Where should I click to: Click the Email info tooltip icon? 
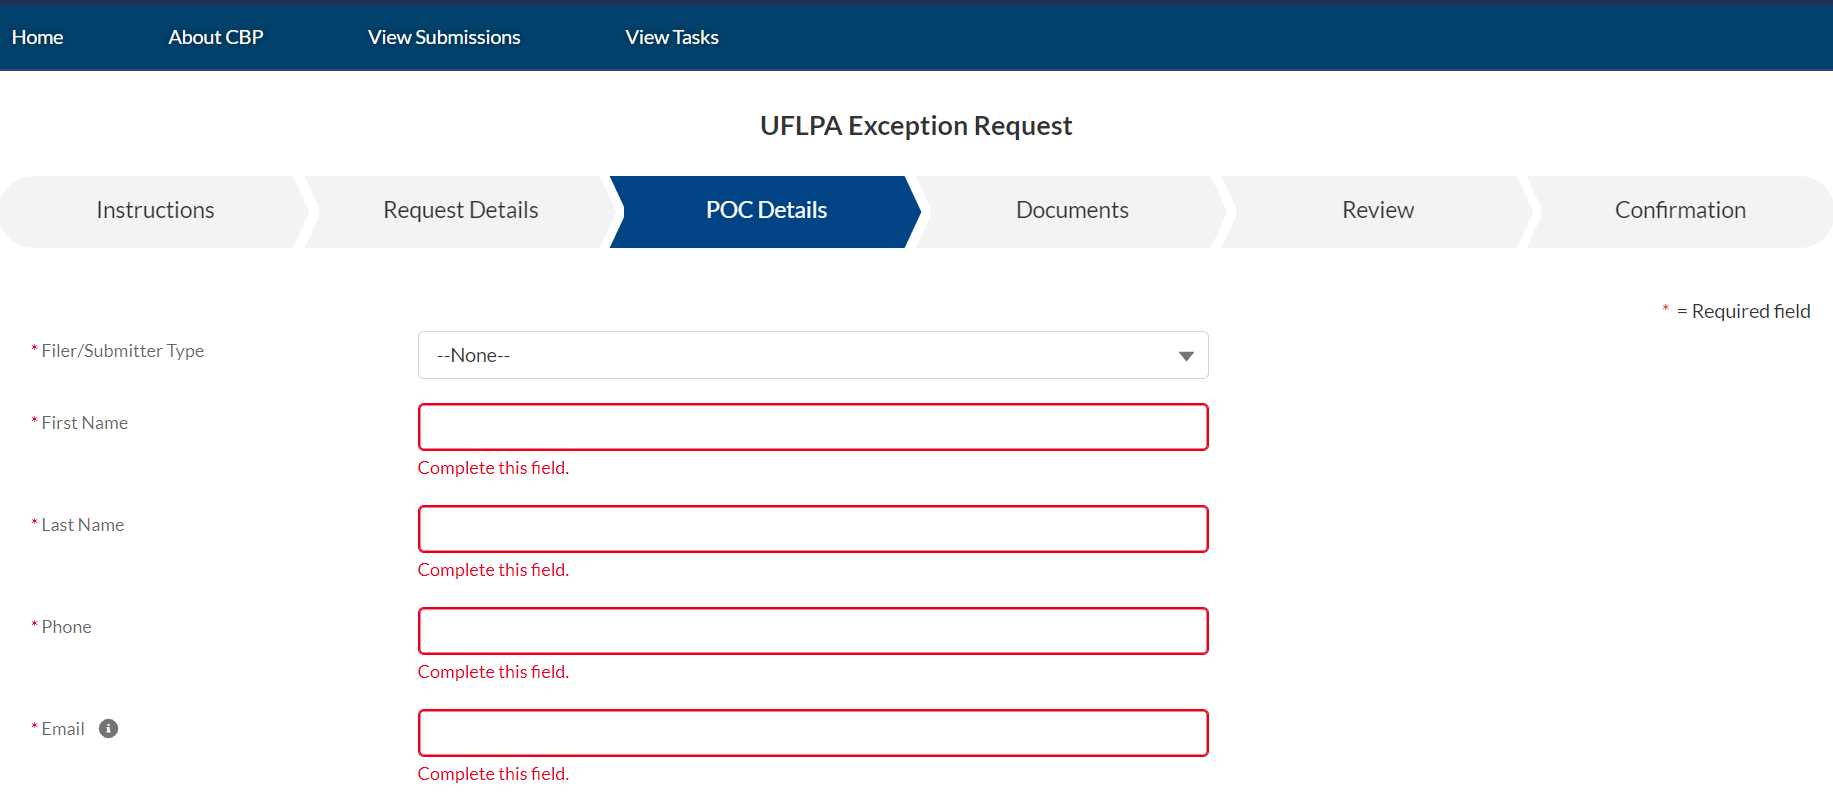[x=109, y=729]
